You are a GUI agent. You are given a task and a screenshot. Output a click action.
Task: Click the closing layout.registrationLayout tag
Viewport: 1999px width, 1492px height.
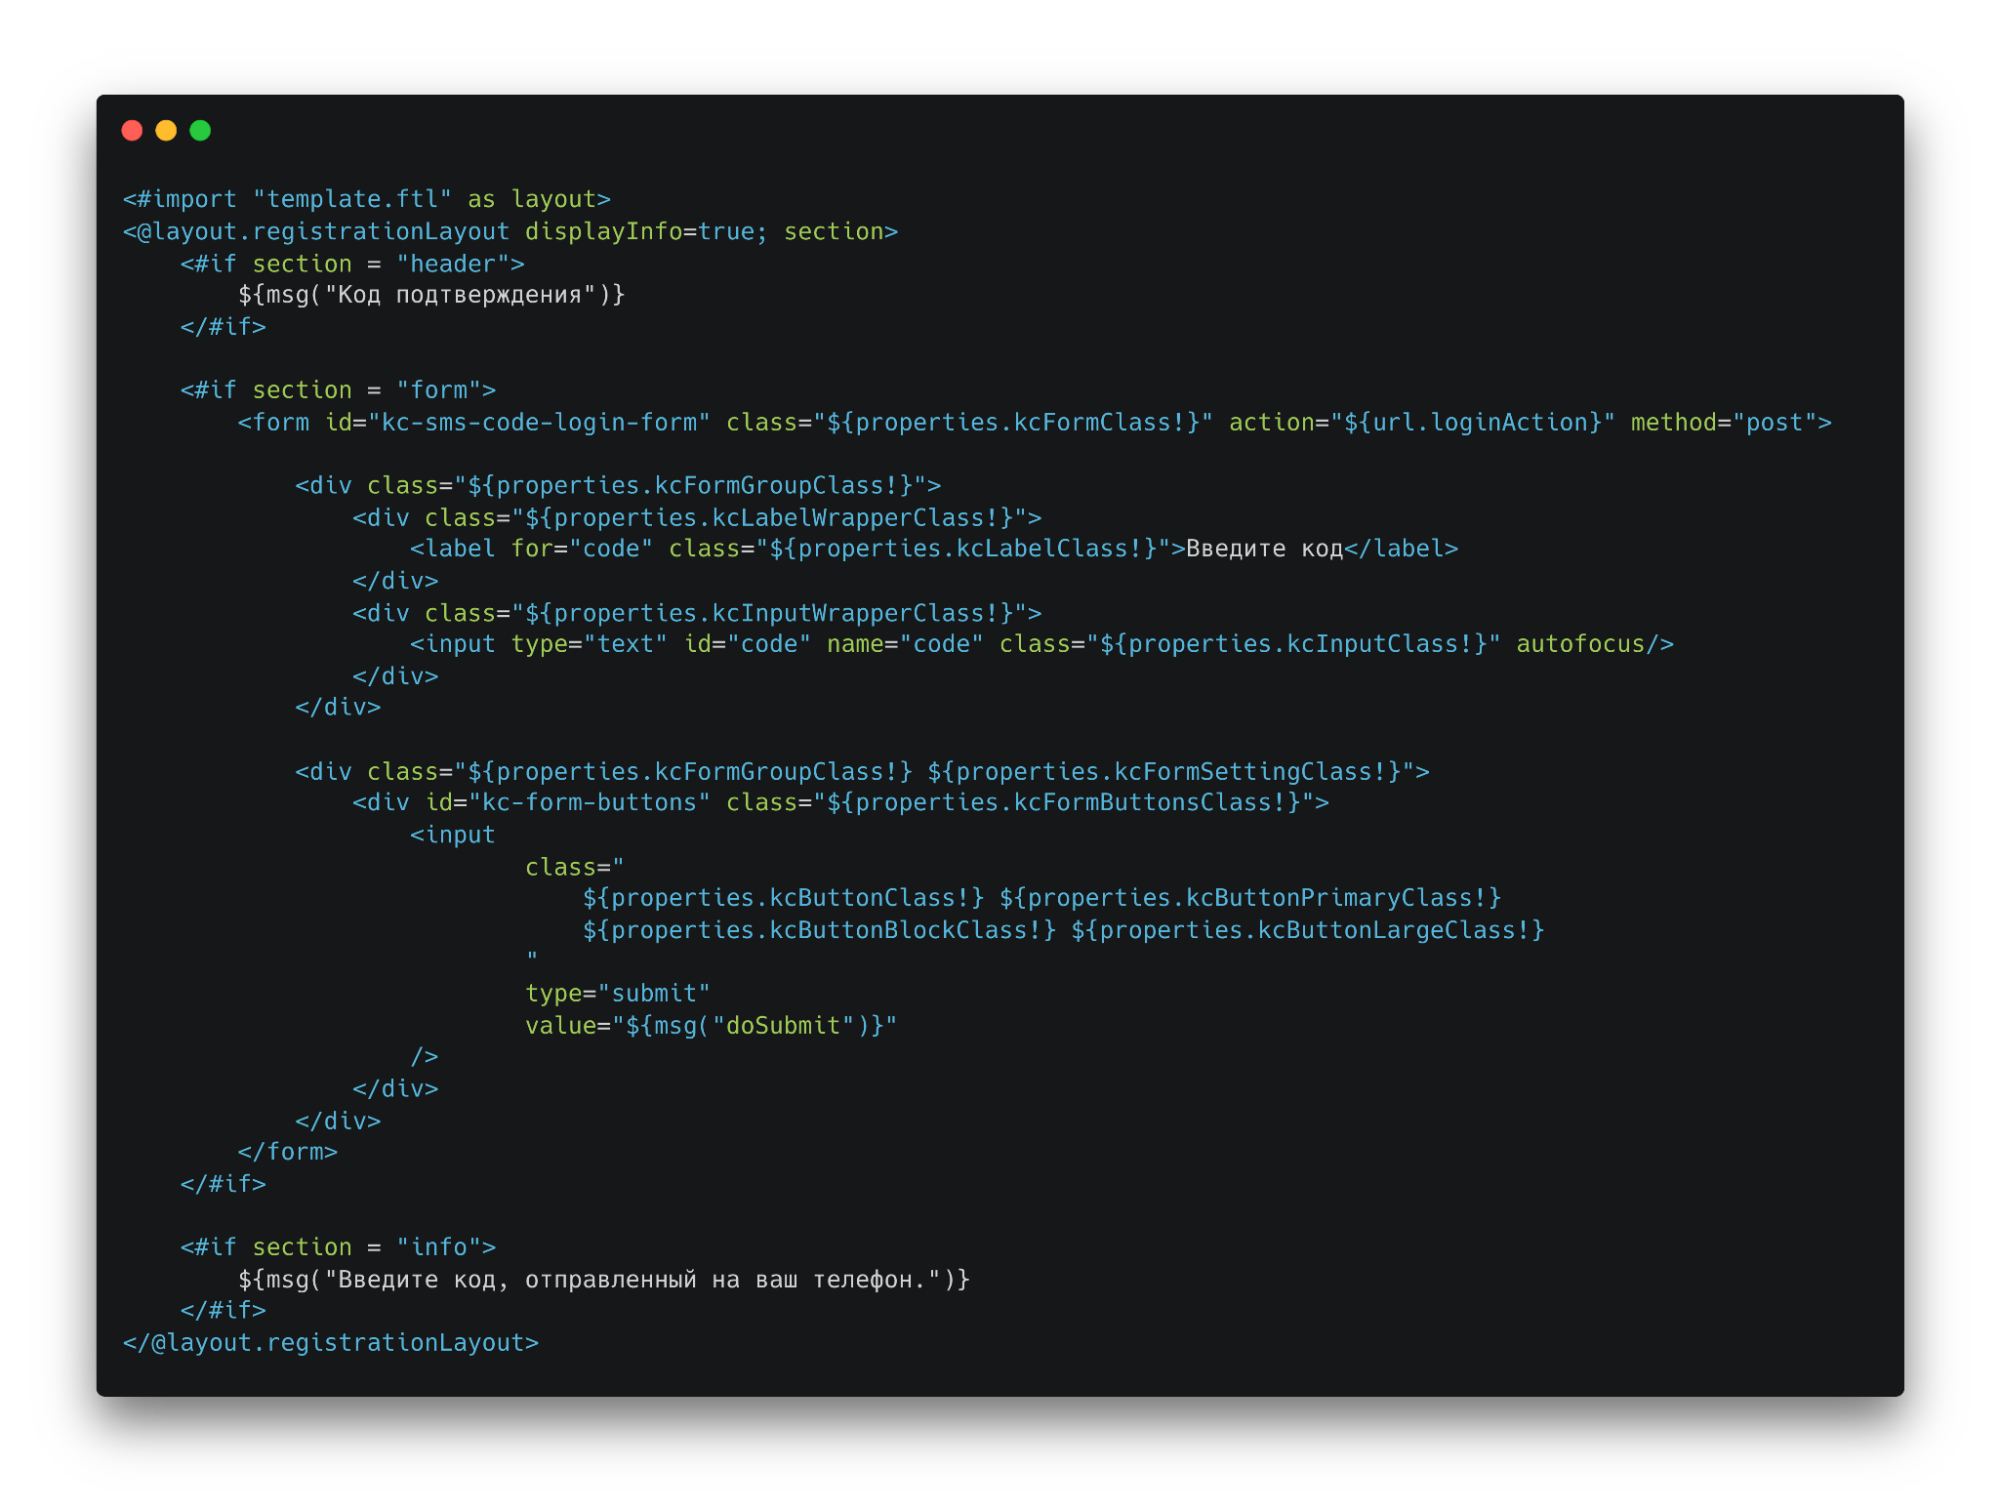330,1342
